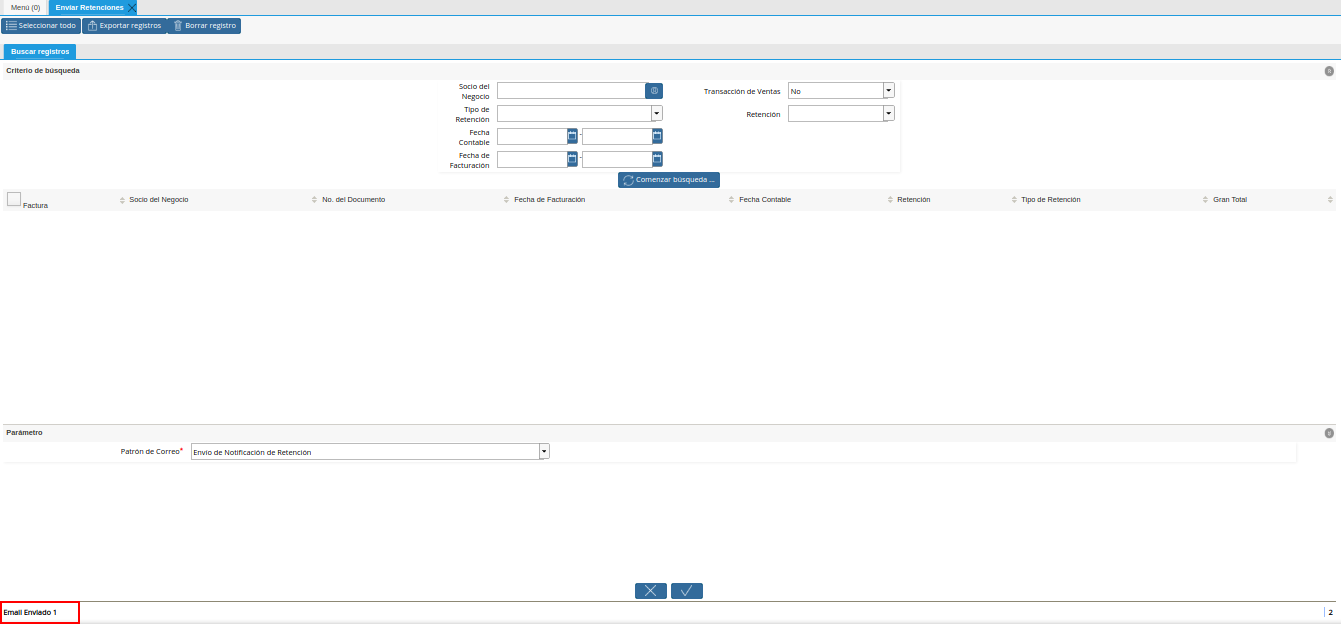Focus the Fecha Contable end date field
This screenshot has width=1341, height=624.
click(x=617, y=136)
